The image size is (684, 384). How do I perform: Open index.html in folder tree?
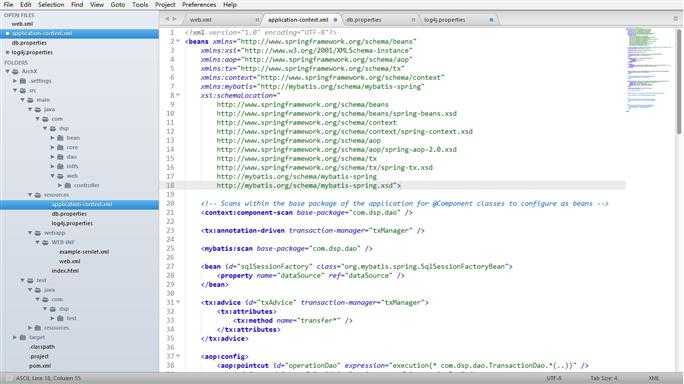point(65,271)
